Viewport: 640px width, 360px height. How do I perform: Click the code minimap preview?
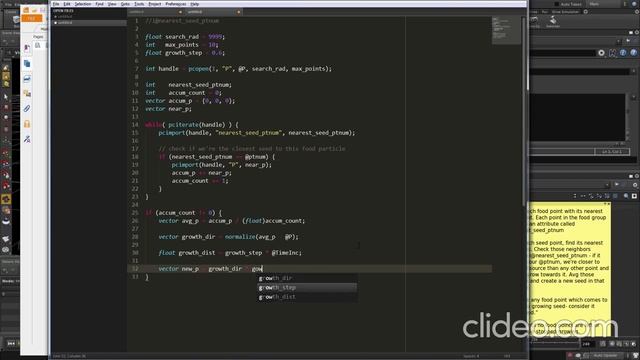pyautogui.click(x=506, y=31)
